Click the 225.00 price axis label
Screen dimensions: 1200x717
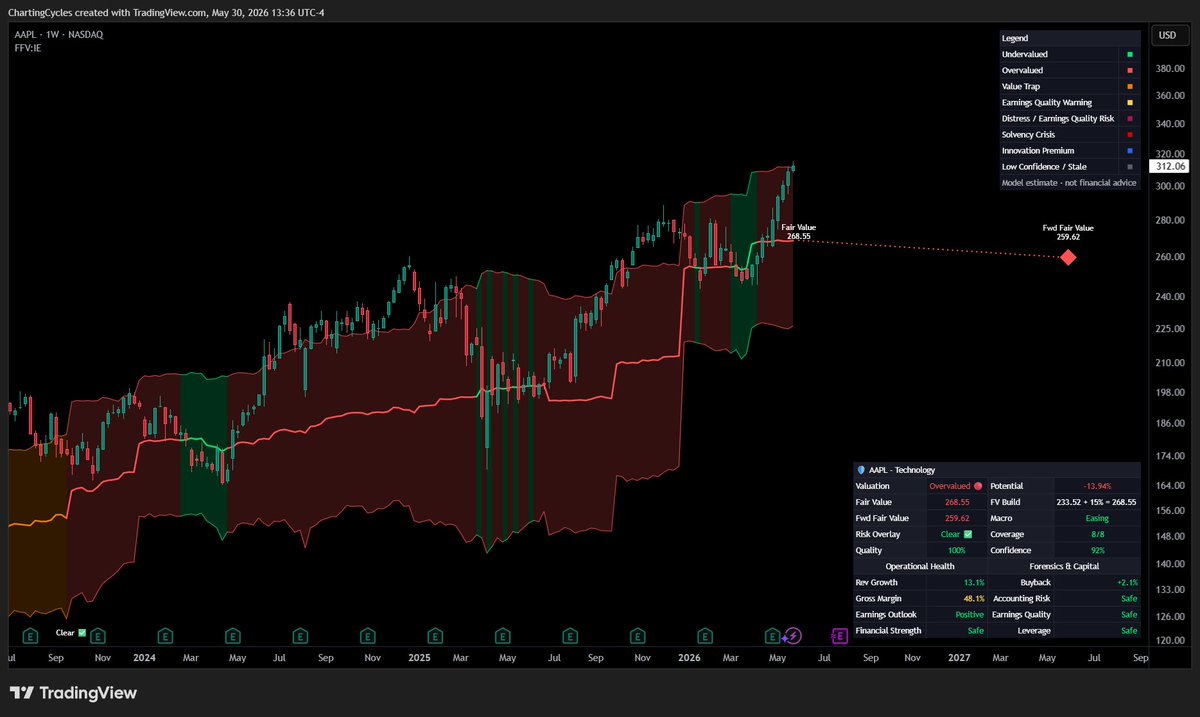[1168, 327]
